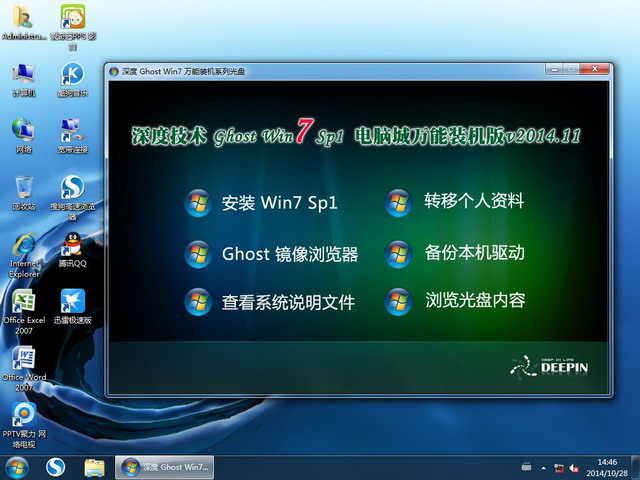The image size is (640, 480).
Task: Open the broadband connection (宽带连接) shortcut
Action: click(73, 136)
